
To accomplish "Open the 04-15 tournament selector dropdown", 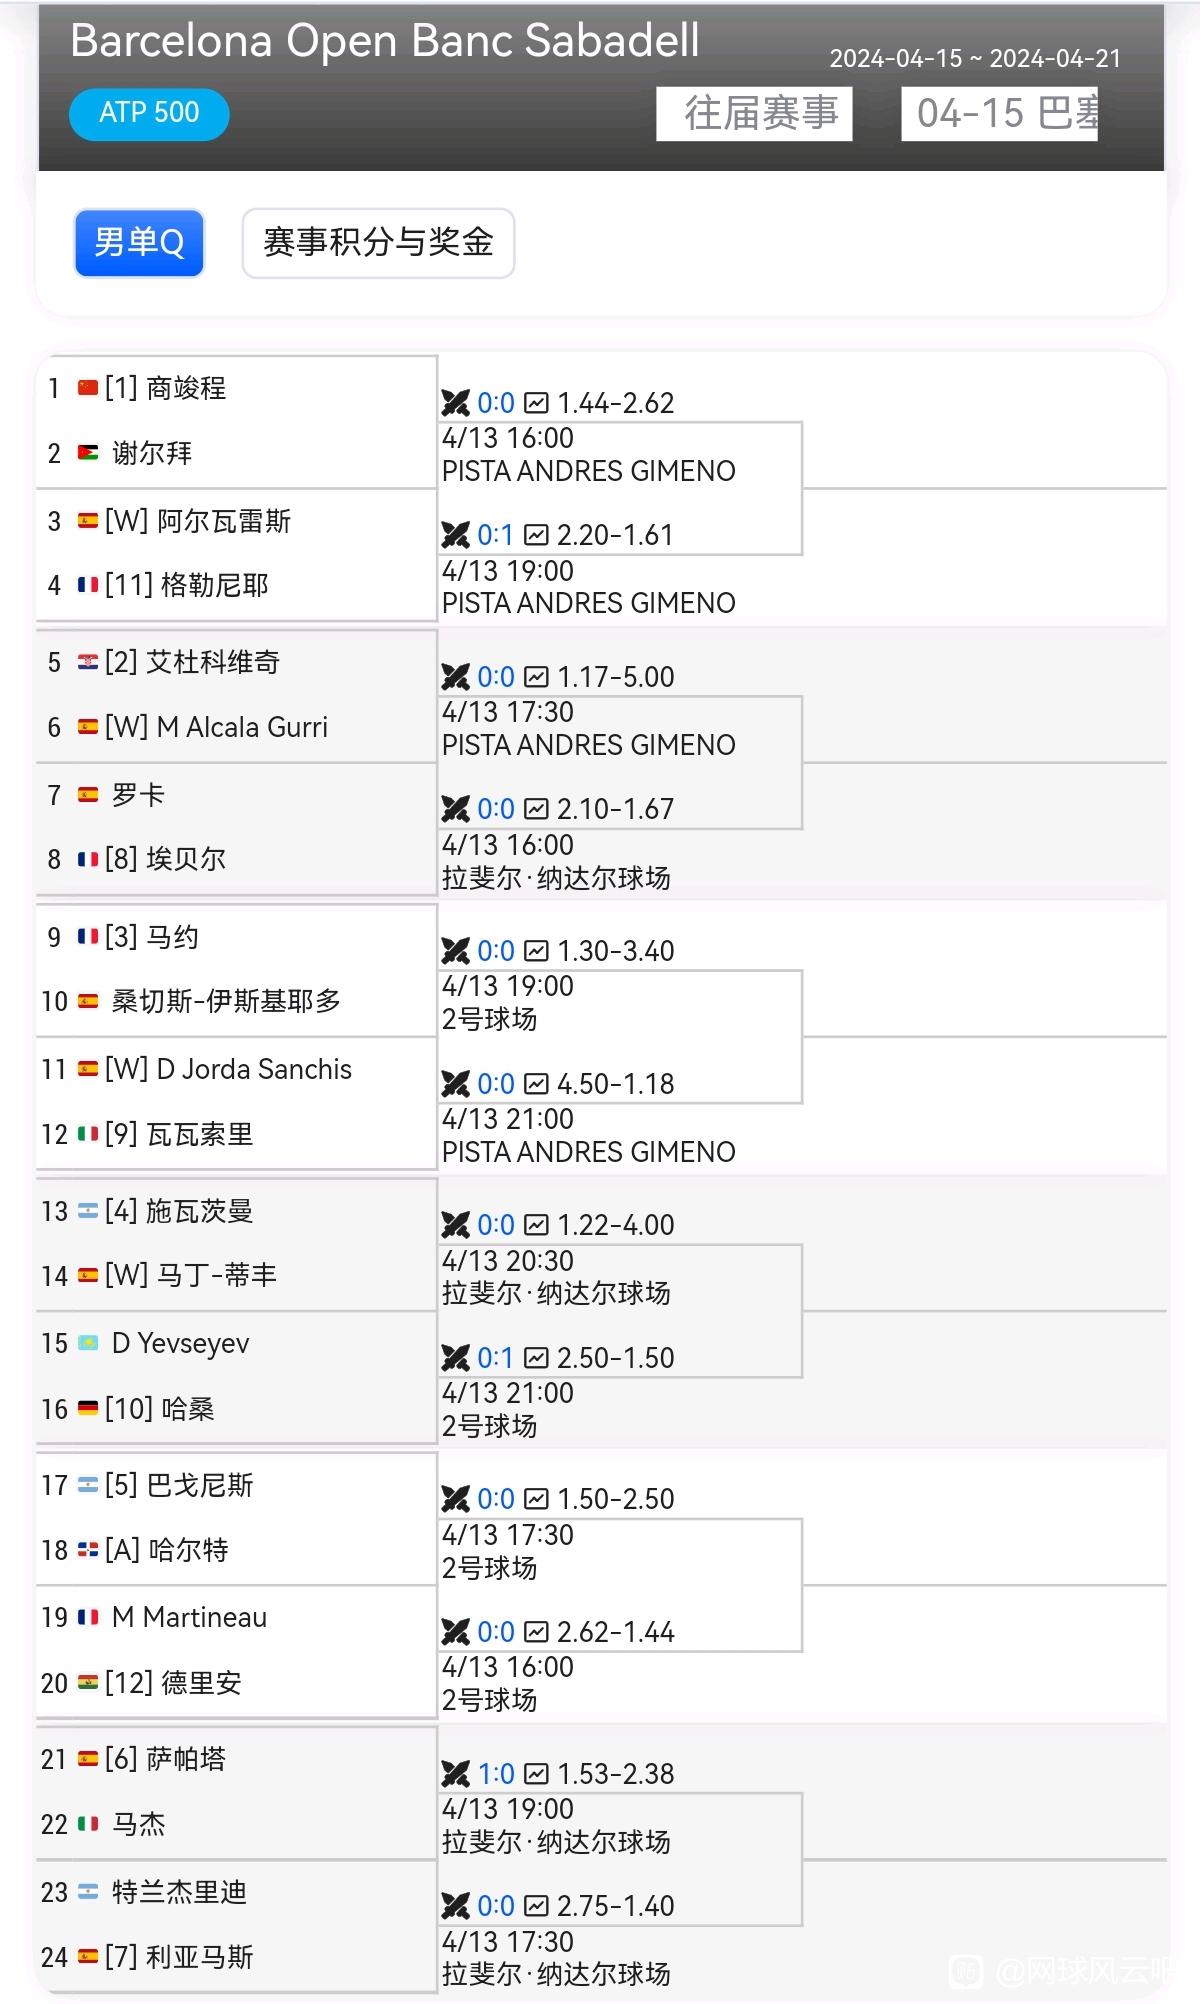I will click(x=999, y=114).
